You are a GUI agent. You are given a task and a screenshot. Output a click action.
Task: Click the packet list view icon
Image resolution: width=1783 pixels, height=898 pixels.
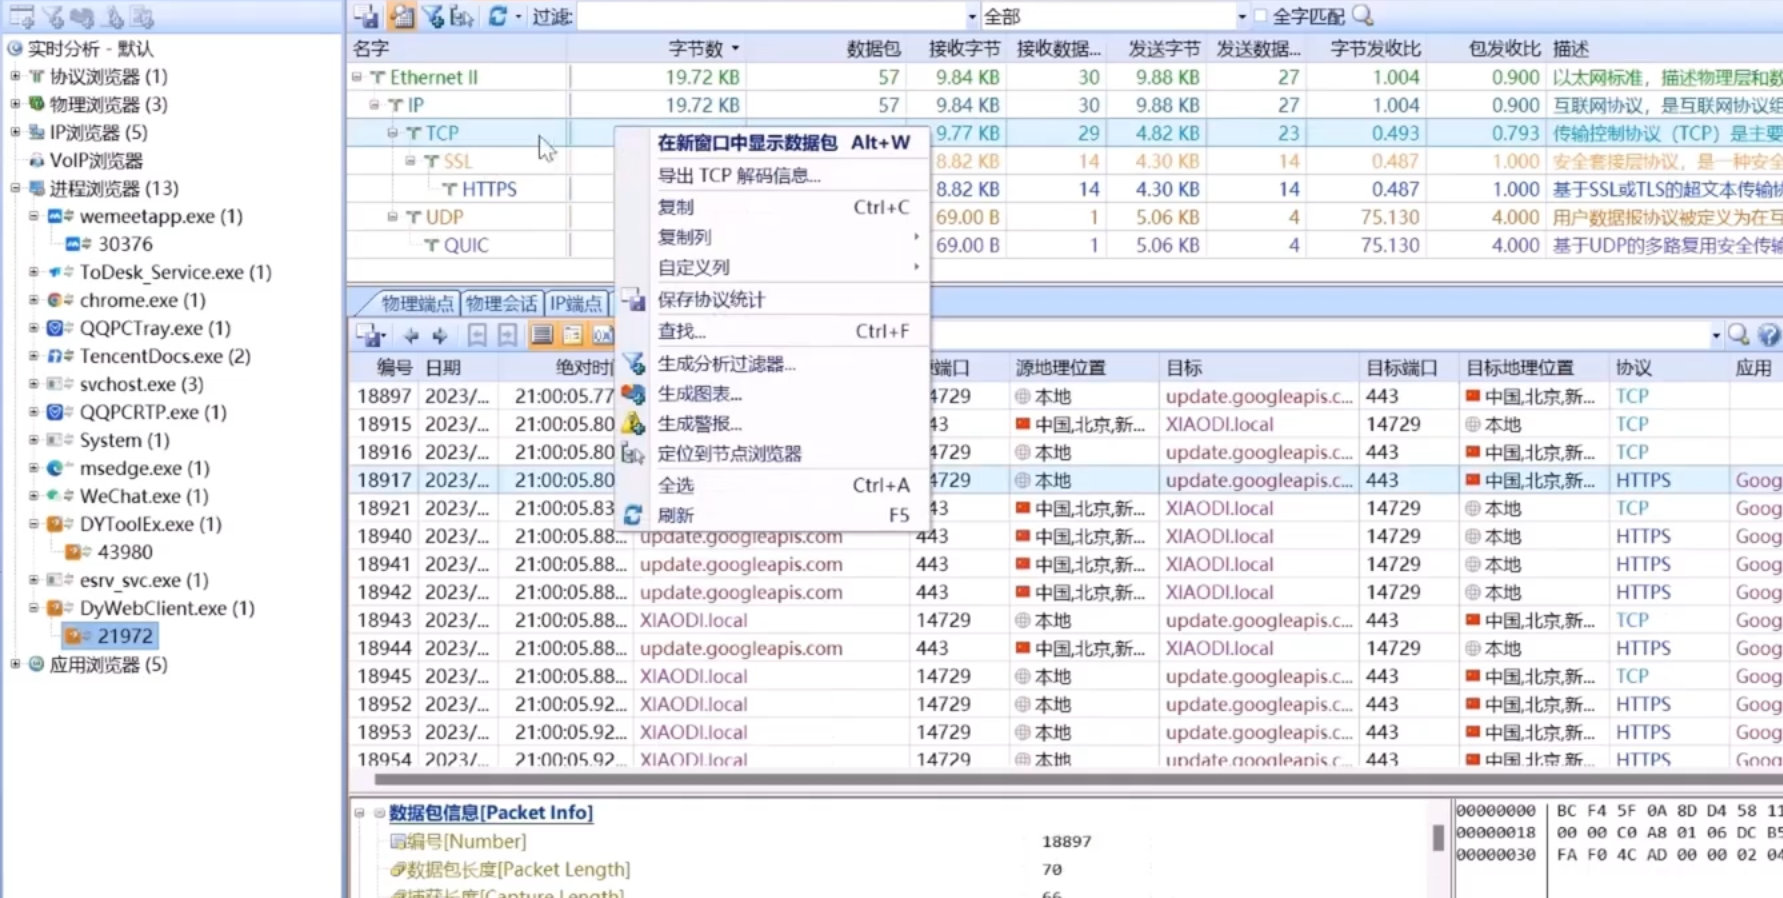542,336
